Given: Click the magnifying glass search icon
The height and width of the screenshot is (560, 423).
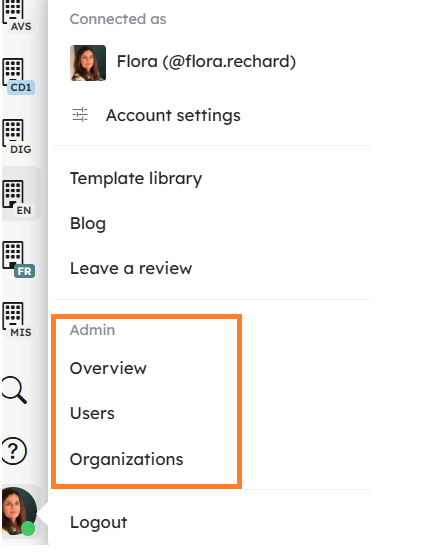Looking at the screenshot, I should point(14,390).
